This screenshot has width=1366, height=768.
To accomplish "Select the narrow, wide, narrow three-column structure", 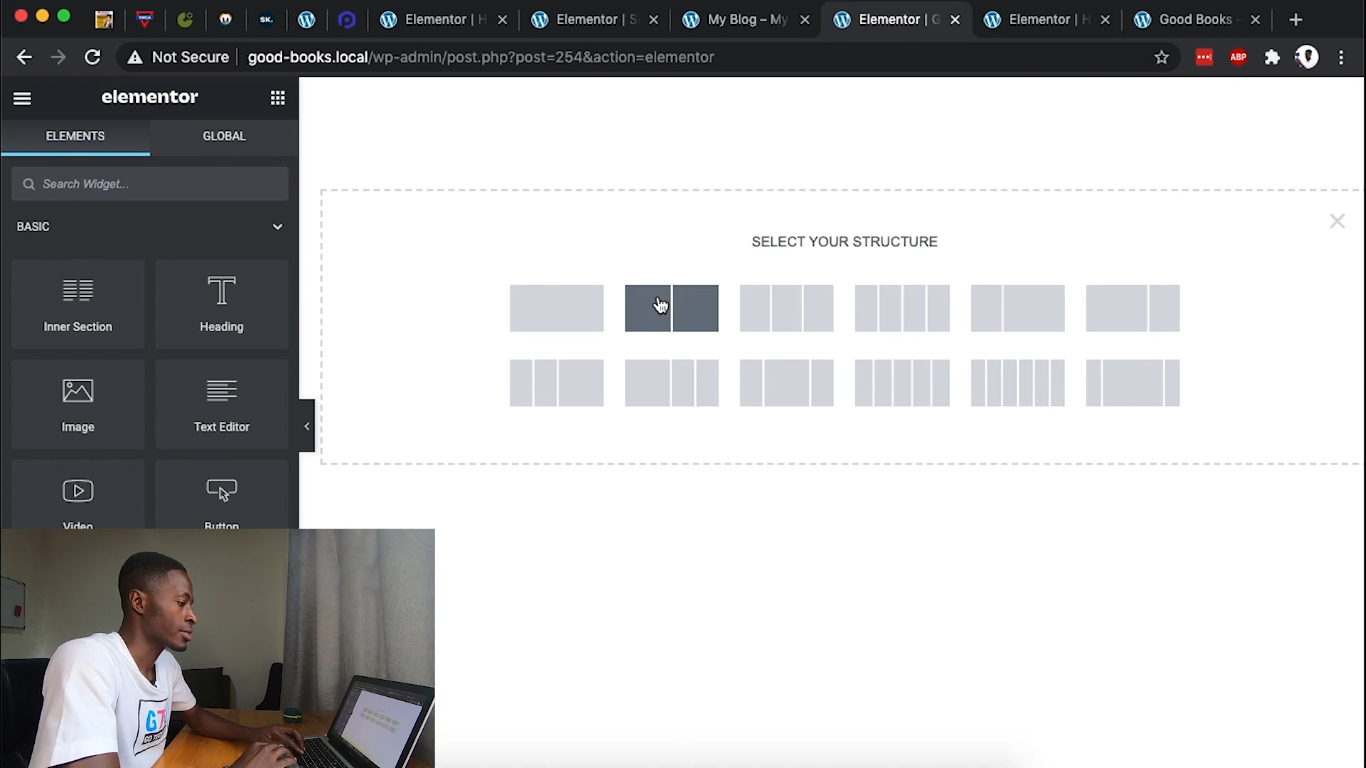I will [x=787, y=383].
